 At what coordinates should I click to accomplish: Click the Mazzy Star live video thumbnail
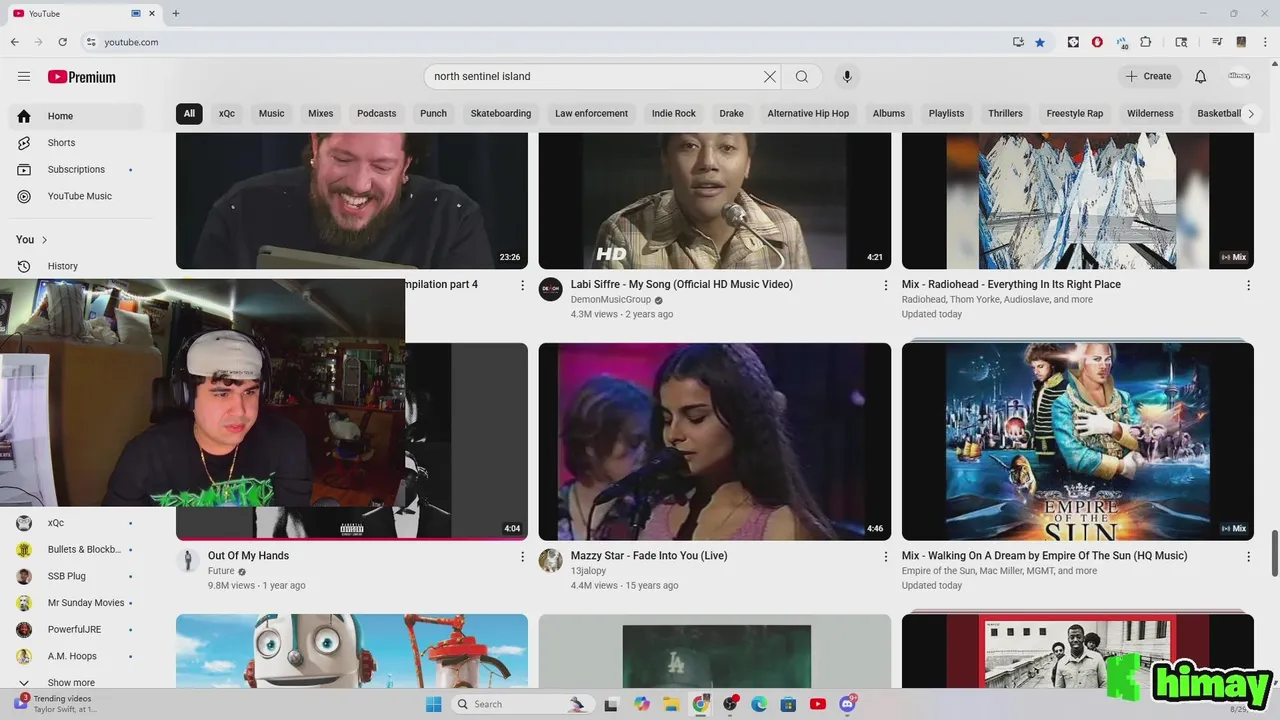(x=715, y=442)
